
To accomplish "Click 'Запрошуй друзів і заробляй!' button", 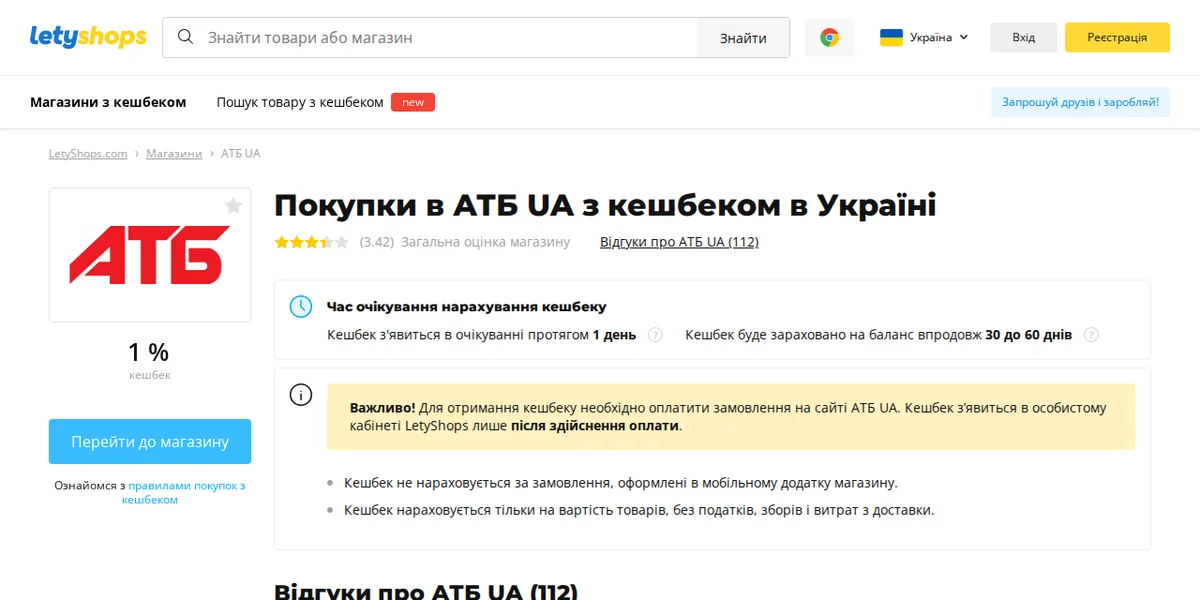I will pyautogui.click(x=1080, y=102).
